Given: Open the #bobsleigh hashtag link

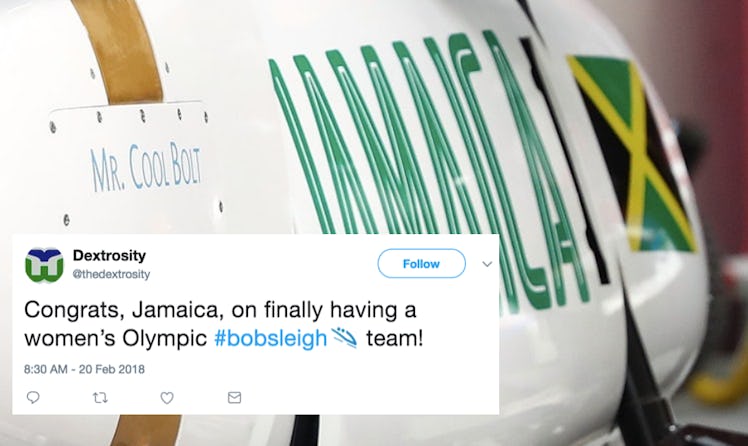Looking at the screenshot, I should 270,338.
